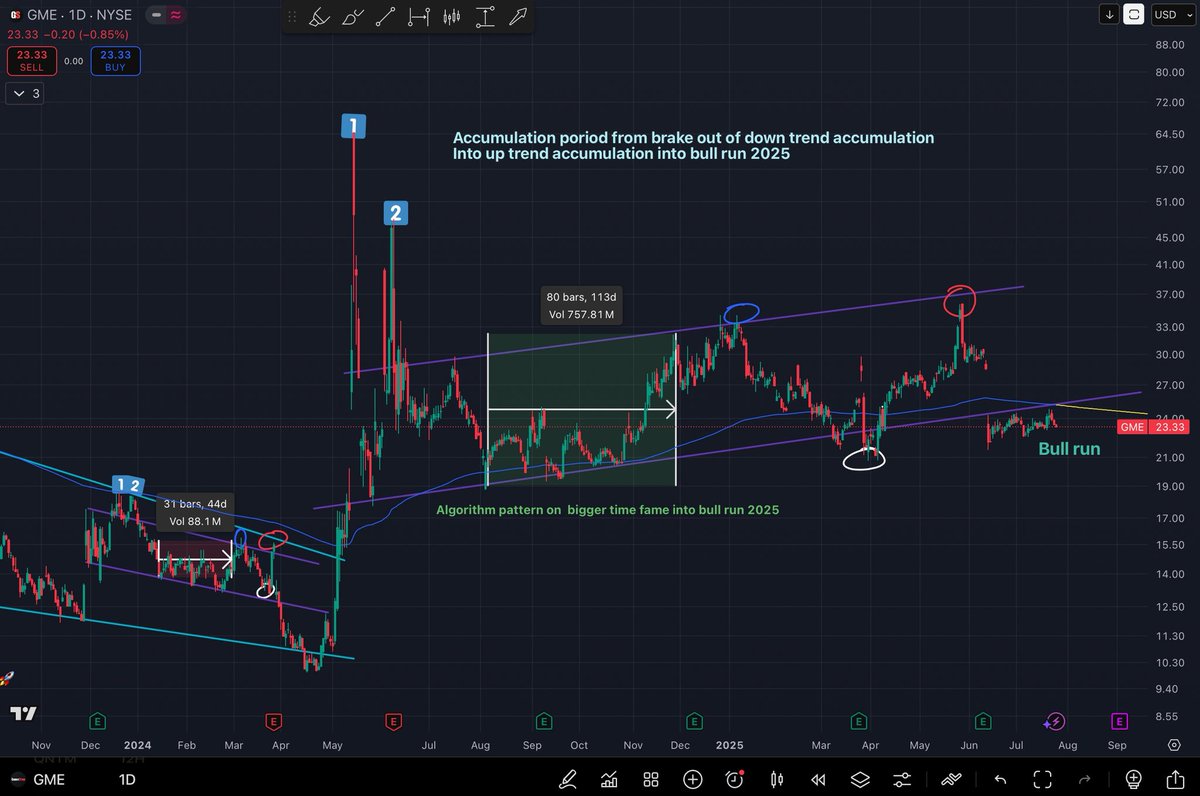Open the red earnings marker before April 2024
The image size is (1200, 796).
[x=274, y=720]
